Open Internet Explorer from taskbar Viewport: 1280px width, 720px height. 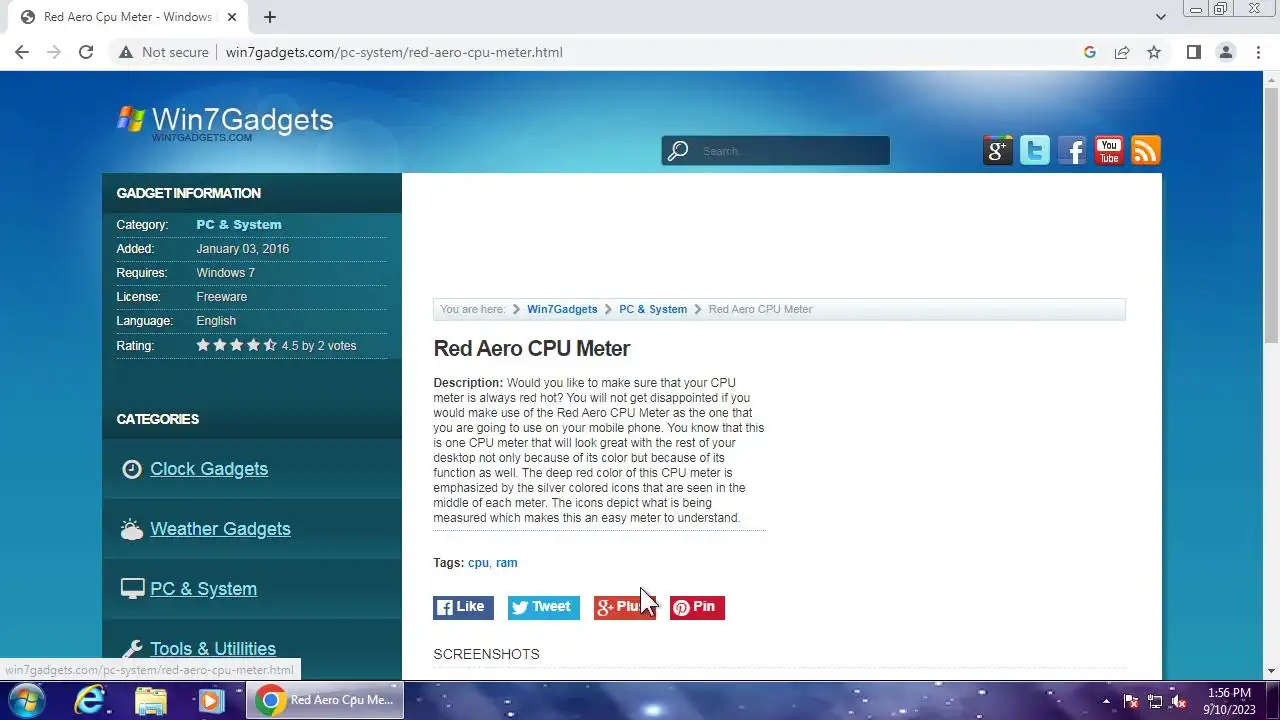point(89,700)
